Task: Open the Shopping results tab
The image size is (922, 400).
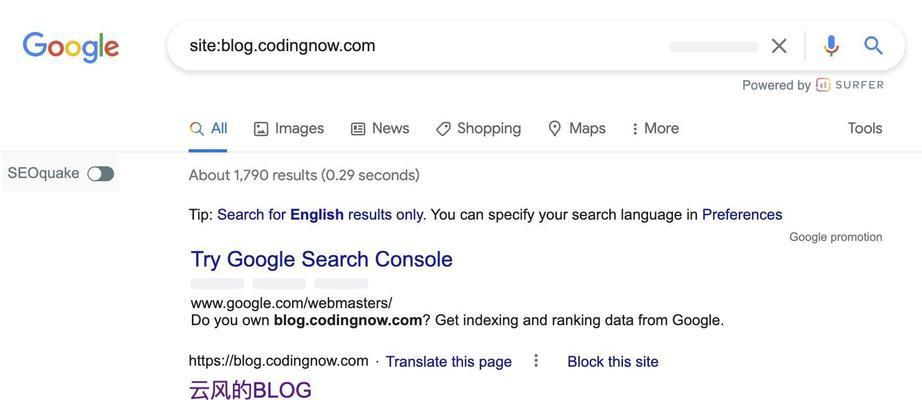Action: 479,128
